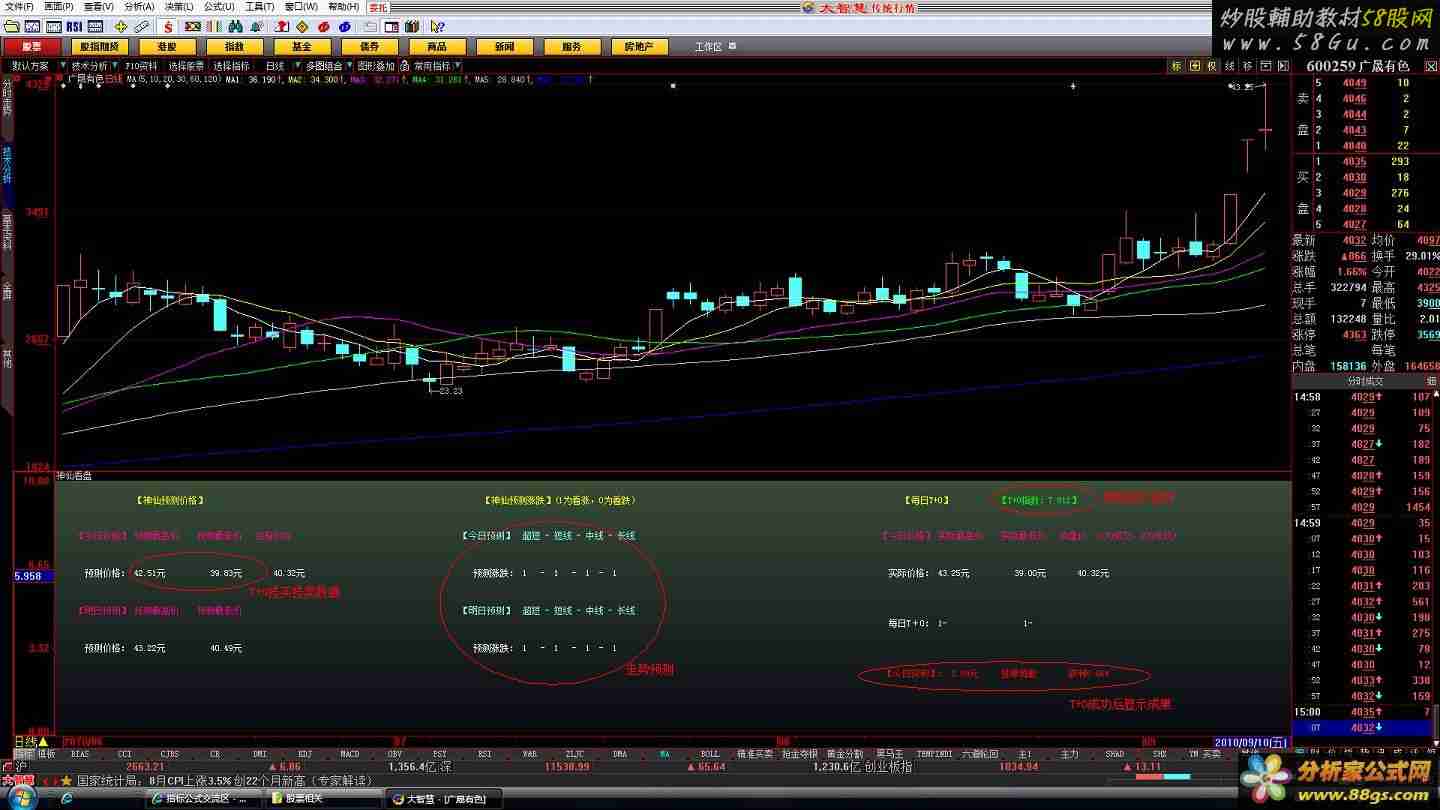Image resolution: width=1440 pixels, height=810 pixels.
Task: Click the blue swirl toolbar icon
Action: coord(345,27)
